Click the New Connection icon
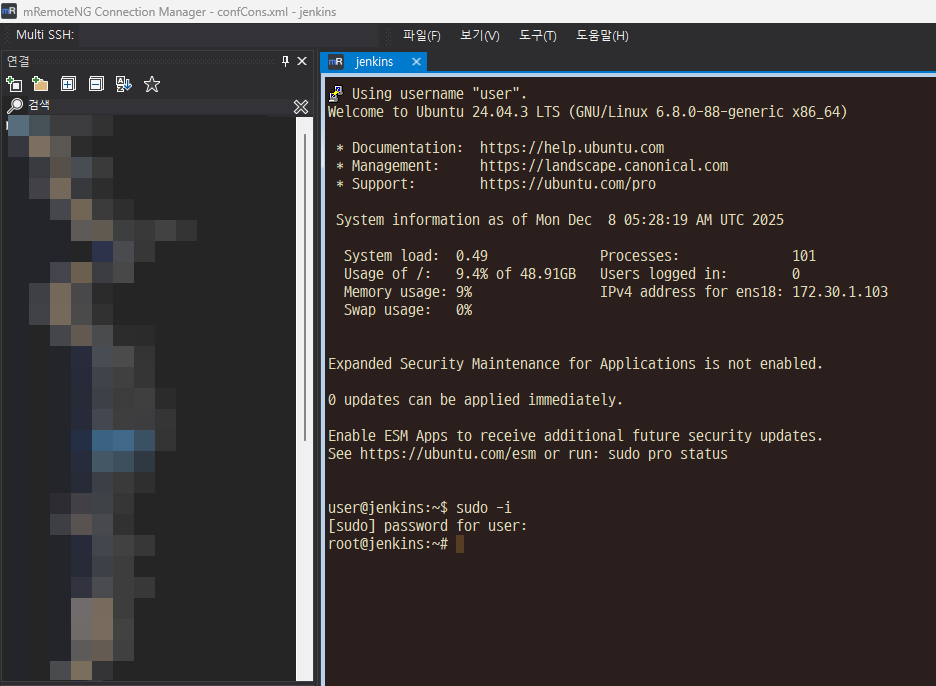 tap(14, 84)
